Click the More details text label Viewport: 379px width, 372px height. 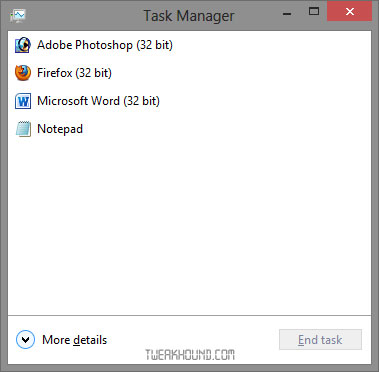(75, 340)
